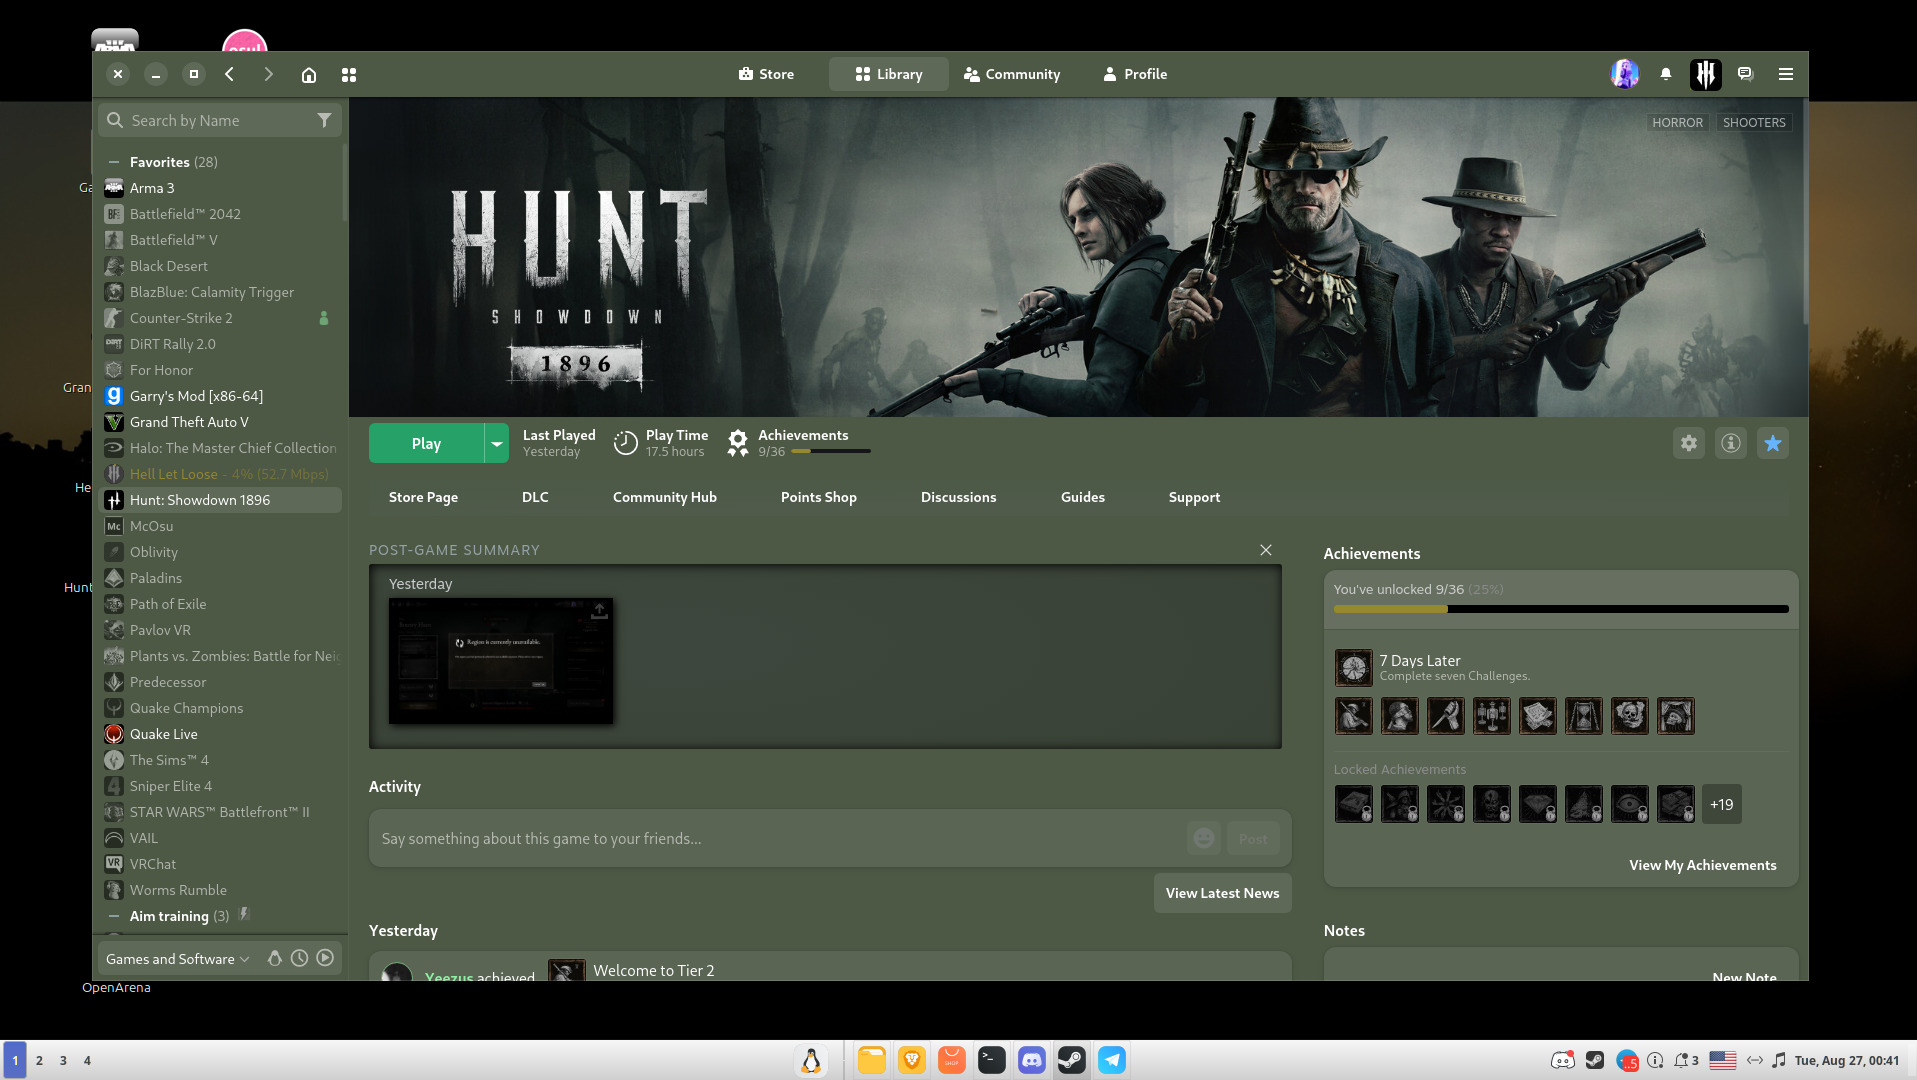
Task: Open the notifications bell
Action: tap(1665, 74)
